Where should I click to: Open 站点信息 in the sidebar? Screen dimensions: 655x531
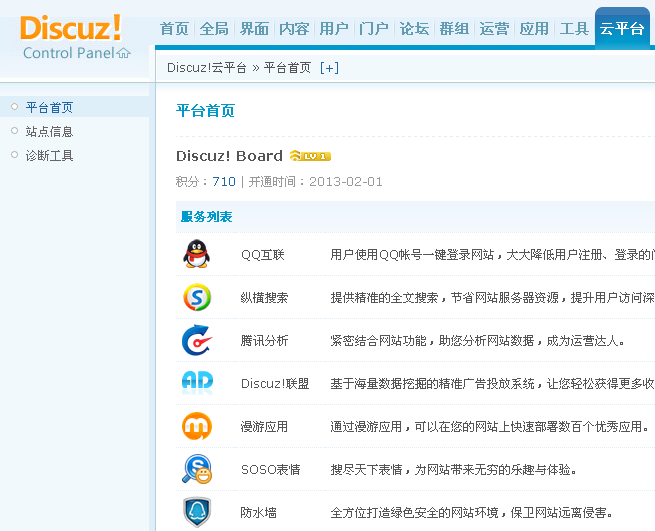tap(49, 132)
